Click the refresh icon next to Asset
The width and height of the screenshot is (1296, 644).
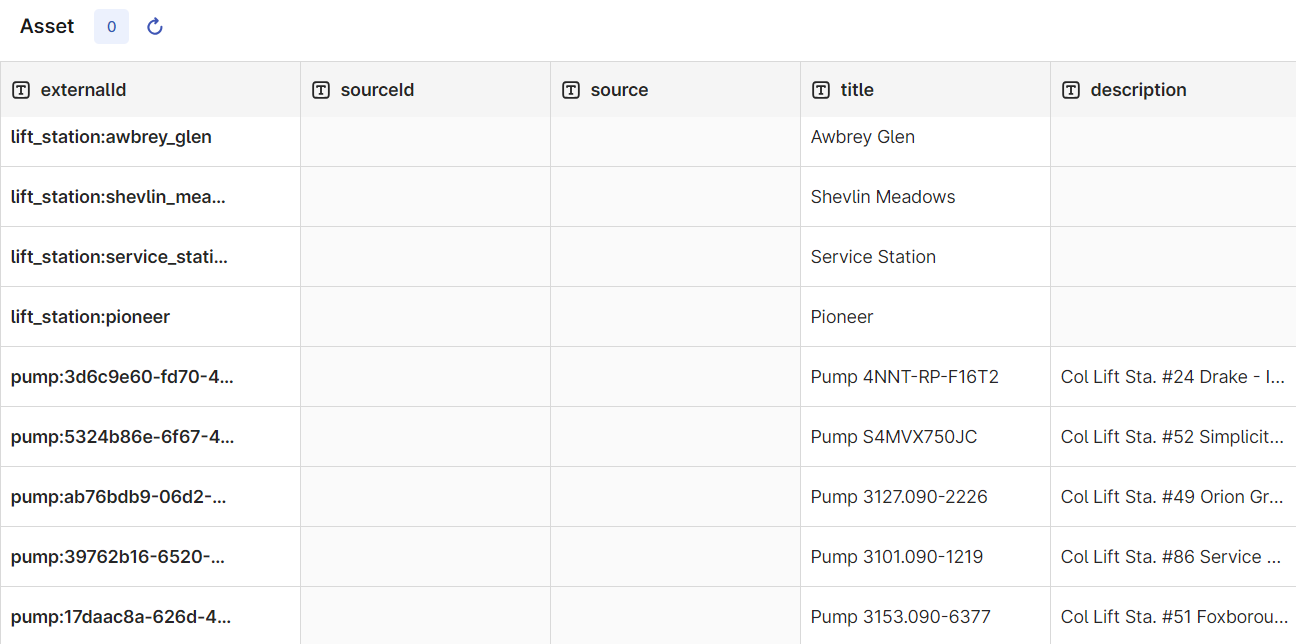pyautogui.click(x=155, y=27)
